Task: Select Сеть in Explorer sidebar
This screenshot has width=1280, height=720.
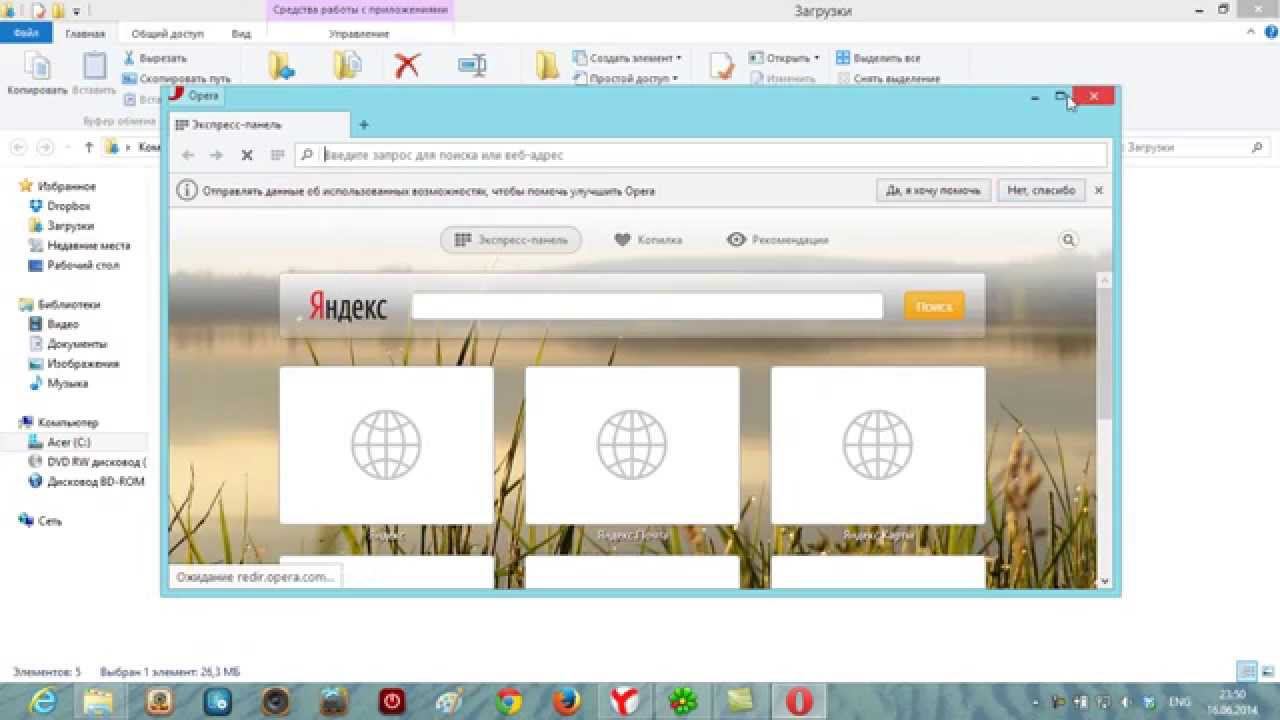Action: pyautogui.click(x=41, y=521)
